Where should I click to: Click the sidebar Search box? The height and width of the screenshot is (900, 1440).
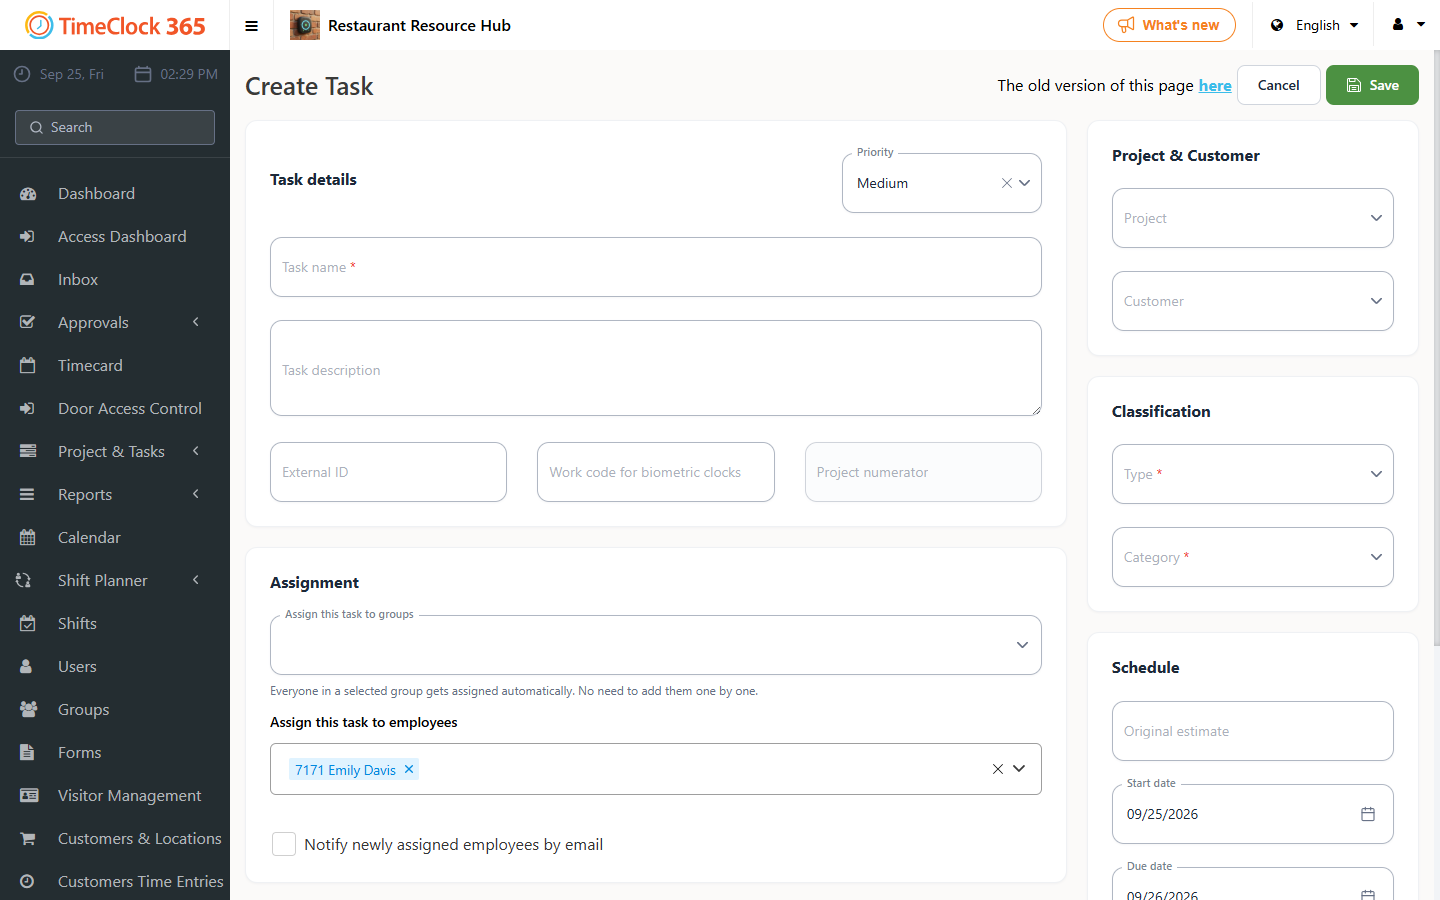pos(115,127)
